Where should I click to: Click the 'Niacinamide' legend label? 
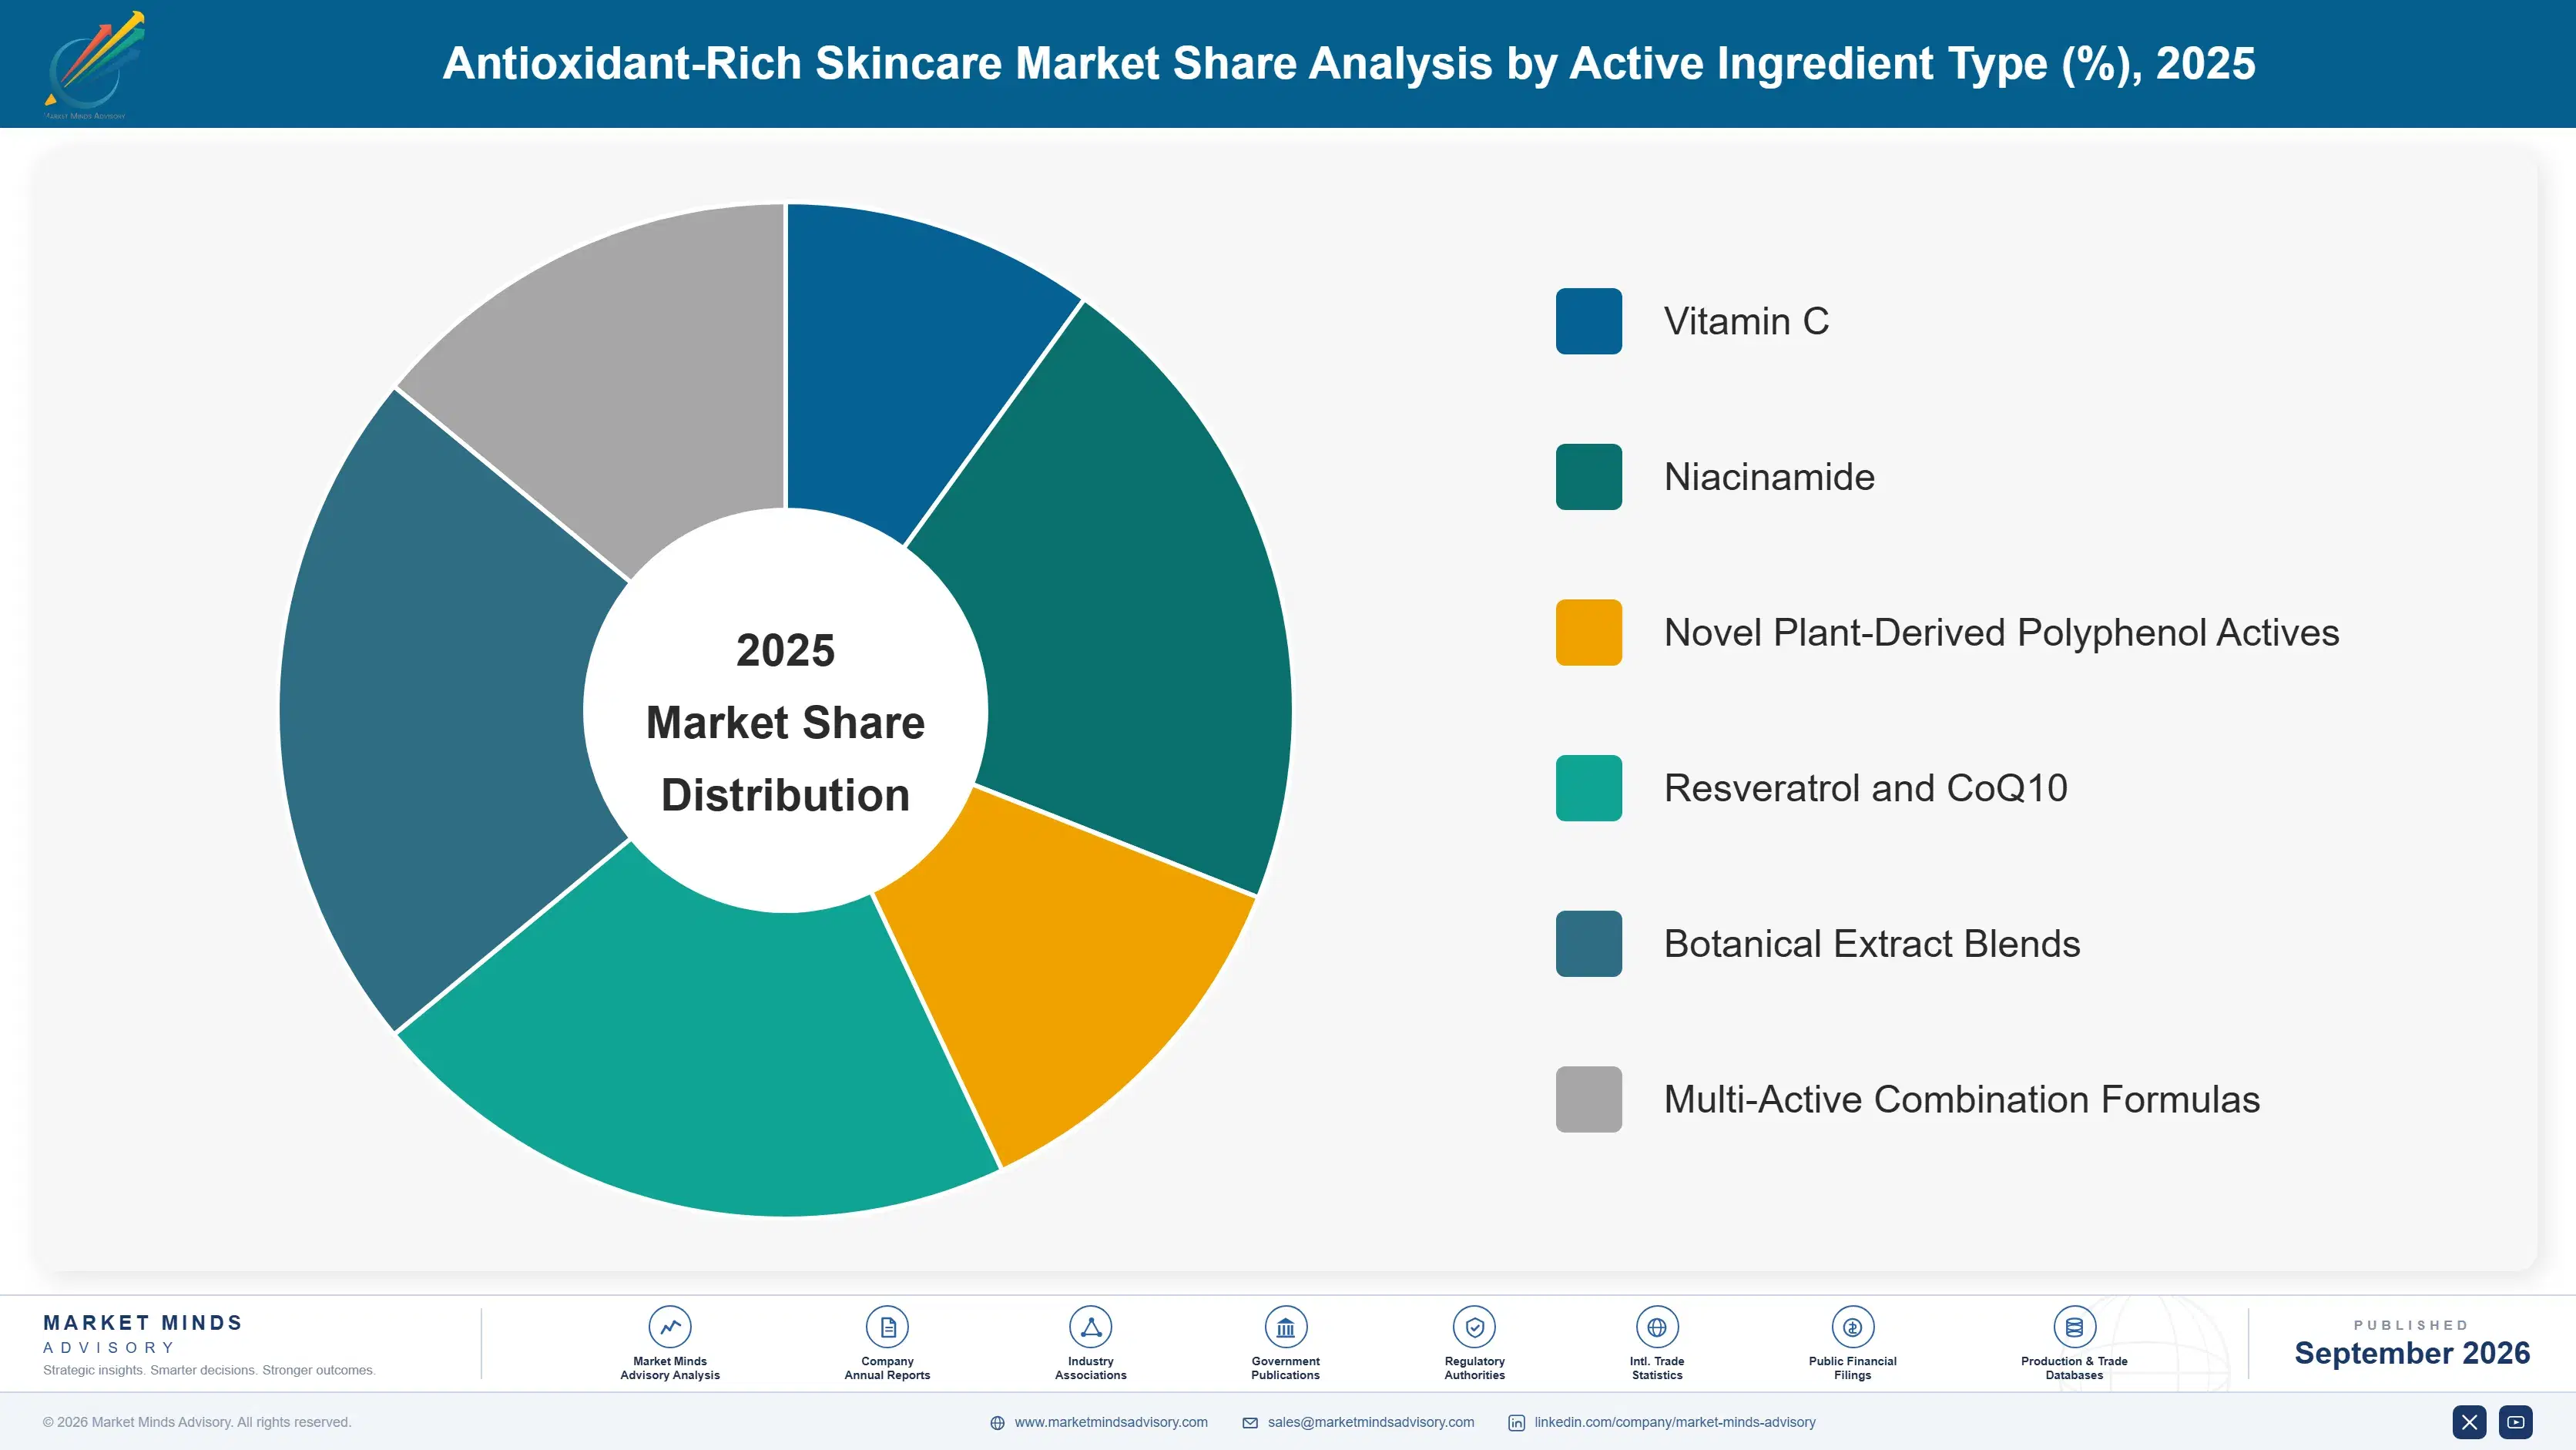pyautogui.click(x=1769, y=477)
